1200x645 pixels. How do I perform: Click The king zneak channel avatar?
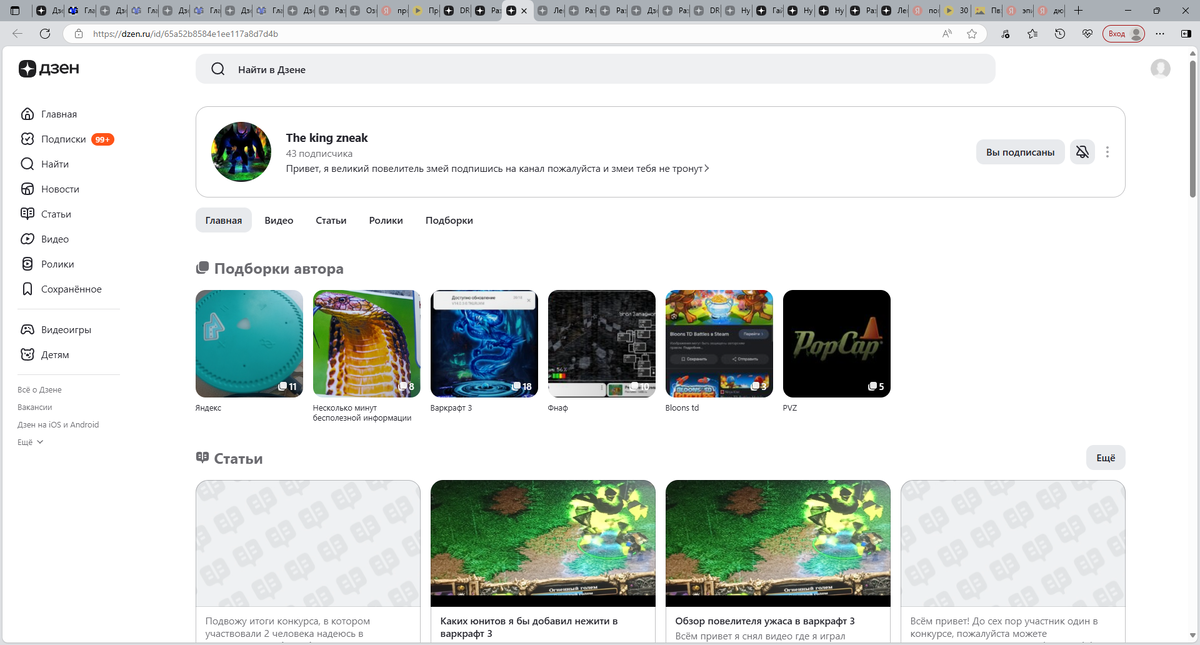coord(241,152)
